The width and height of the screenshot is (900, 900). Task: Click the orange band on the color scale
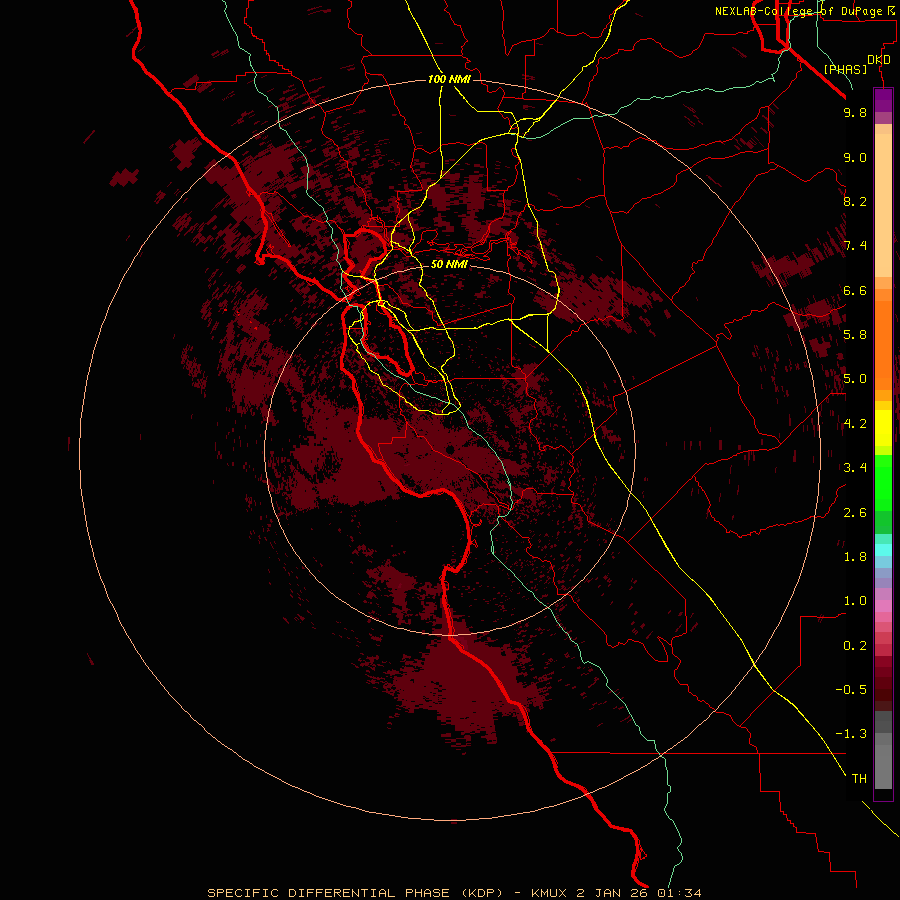pos(883,344)
